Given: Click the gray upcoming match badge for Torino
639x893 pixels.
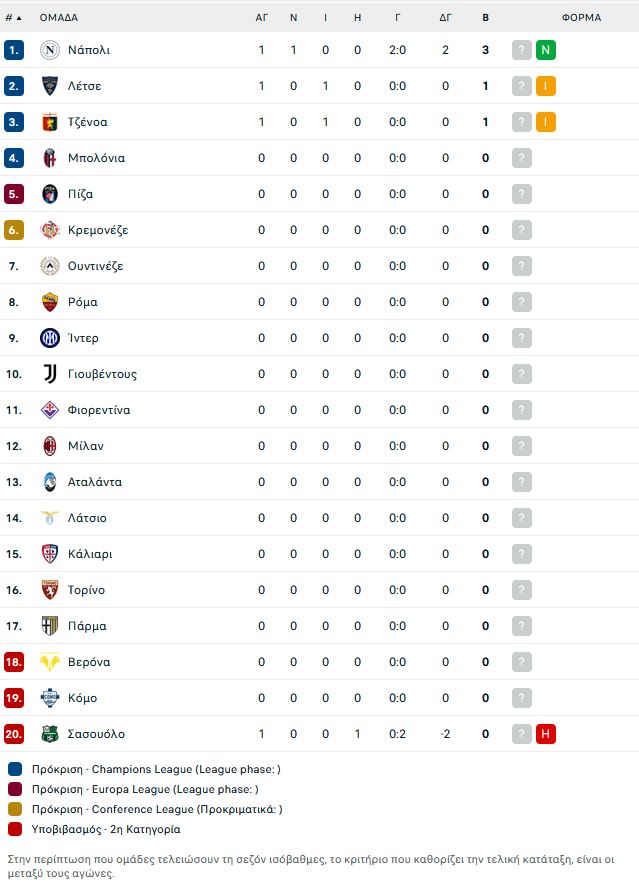Looking at the screenshot, I should point(522,590).
